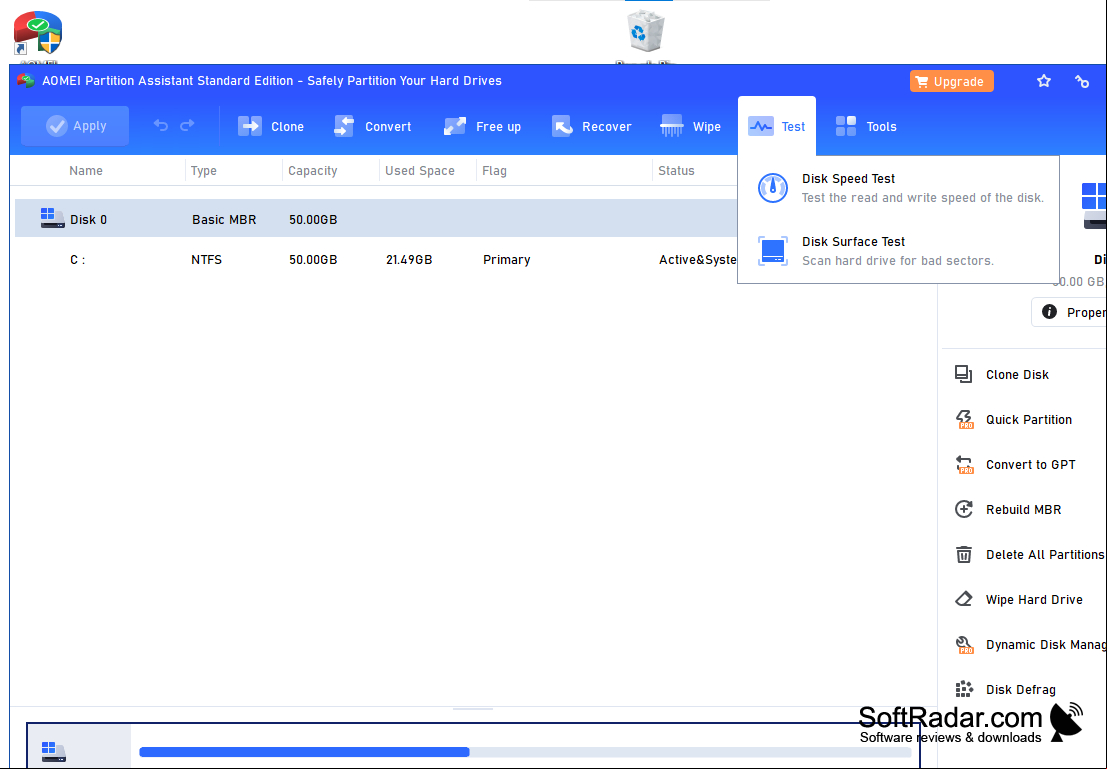Collapse the open Test toolbar menu
This screenshot has height=769, width=1107.
(777, 126)
